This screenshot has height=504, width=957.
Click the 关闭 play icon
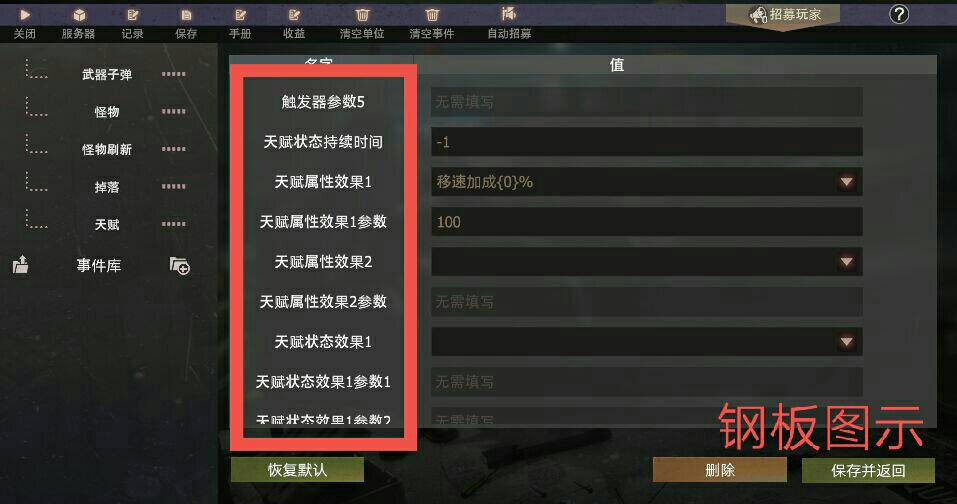click(24, 15)
